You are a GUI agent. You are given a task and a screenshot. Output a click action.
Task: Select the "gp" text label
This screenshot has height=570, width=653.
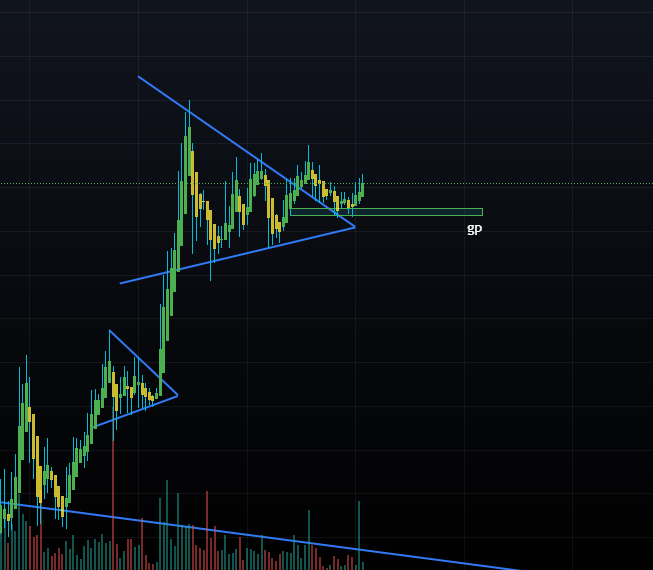click(474, 229)
